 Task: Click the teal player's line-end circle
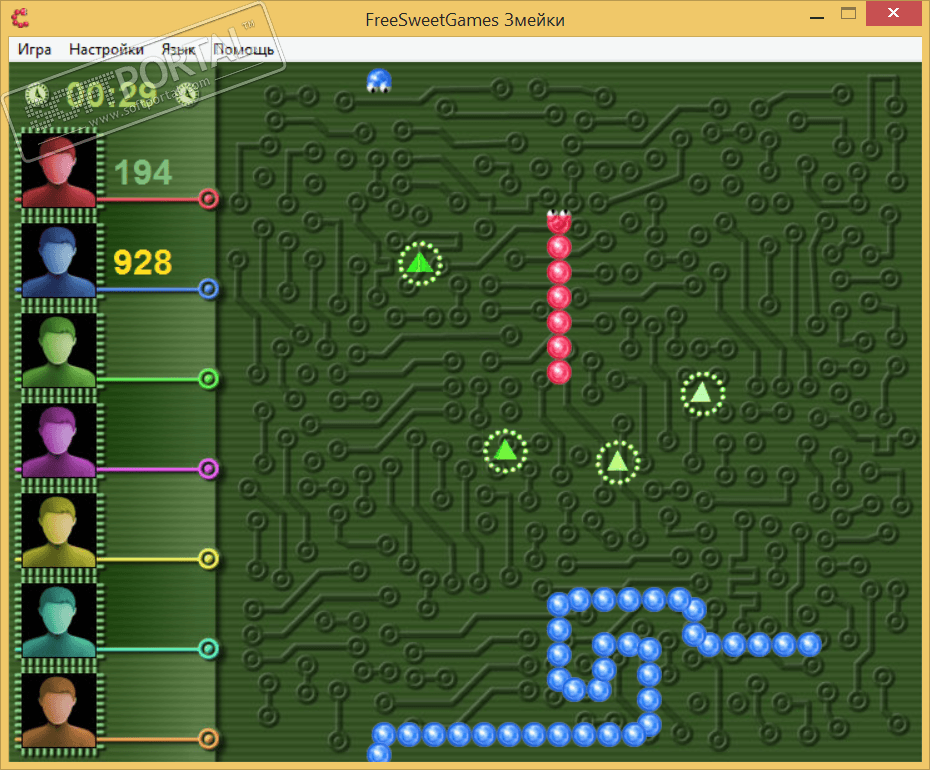coord(208,649)
